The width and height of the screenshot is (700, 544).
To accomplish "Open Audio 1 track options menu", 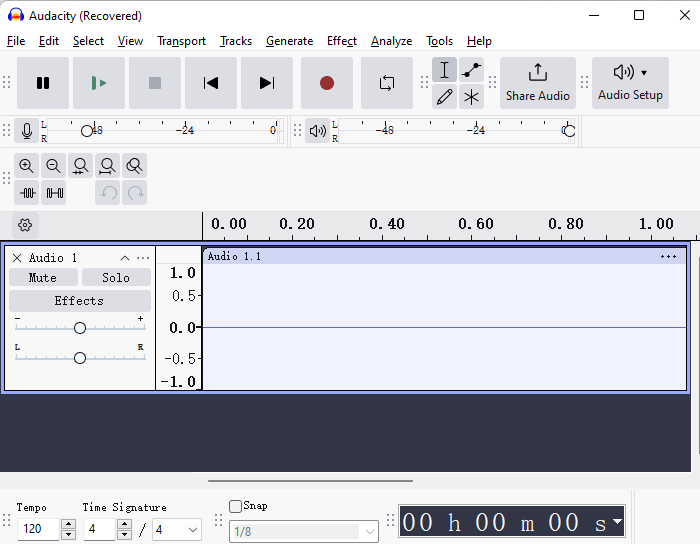I will pos(143,258).
